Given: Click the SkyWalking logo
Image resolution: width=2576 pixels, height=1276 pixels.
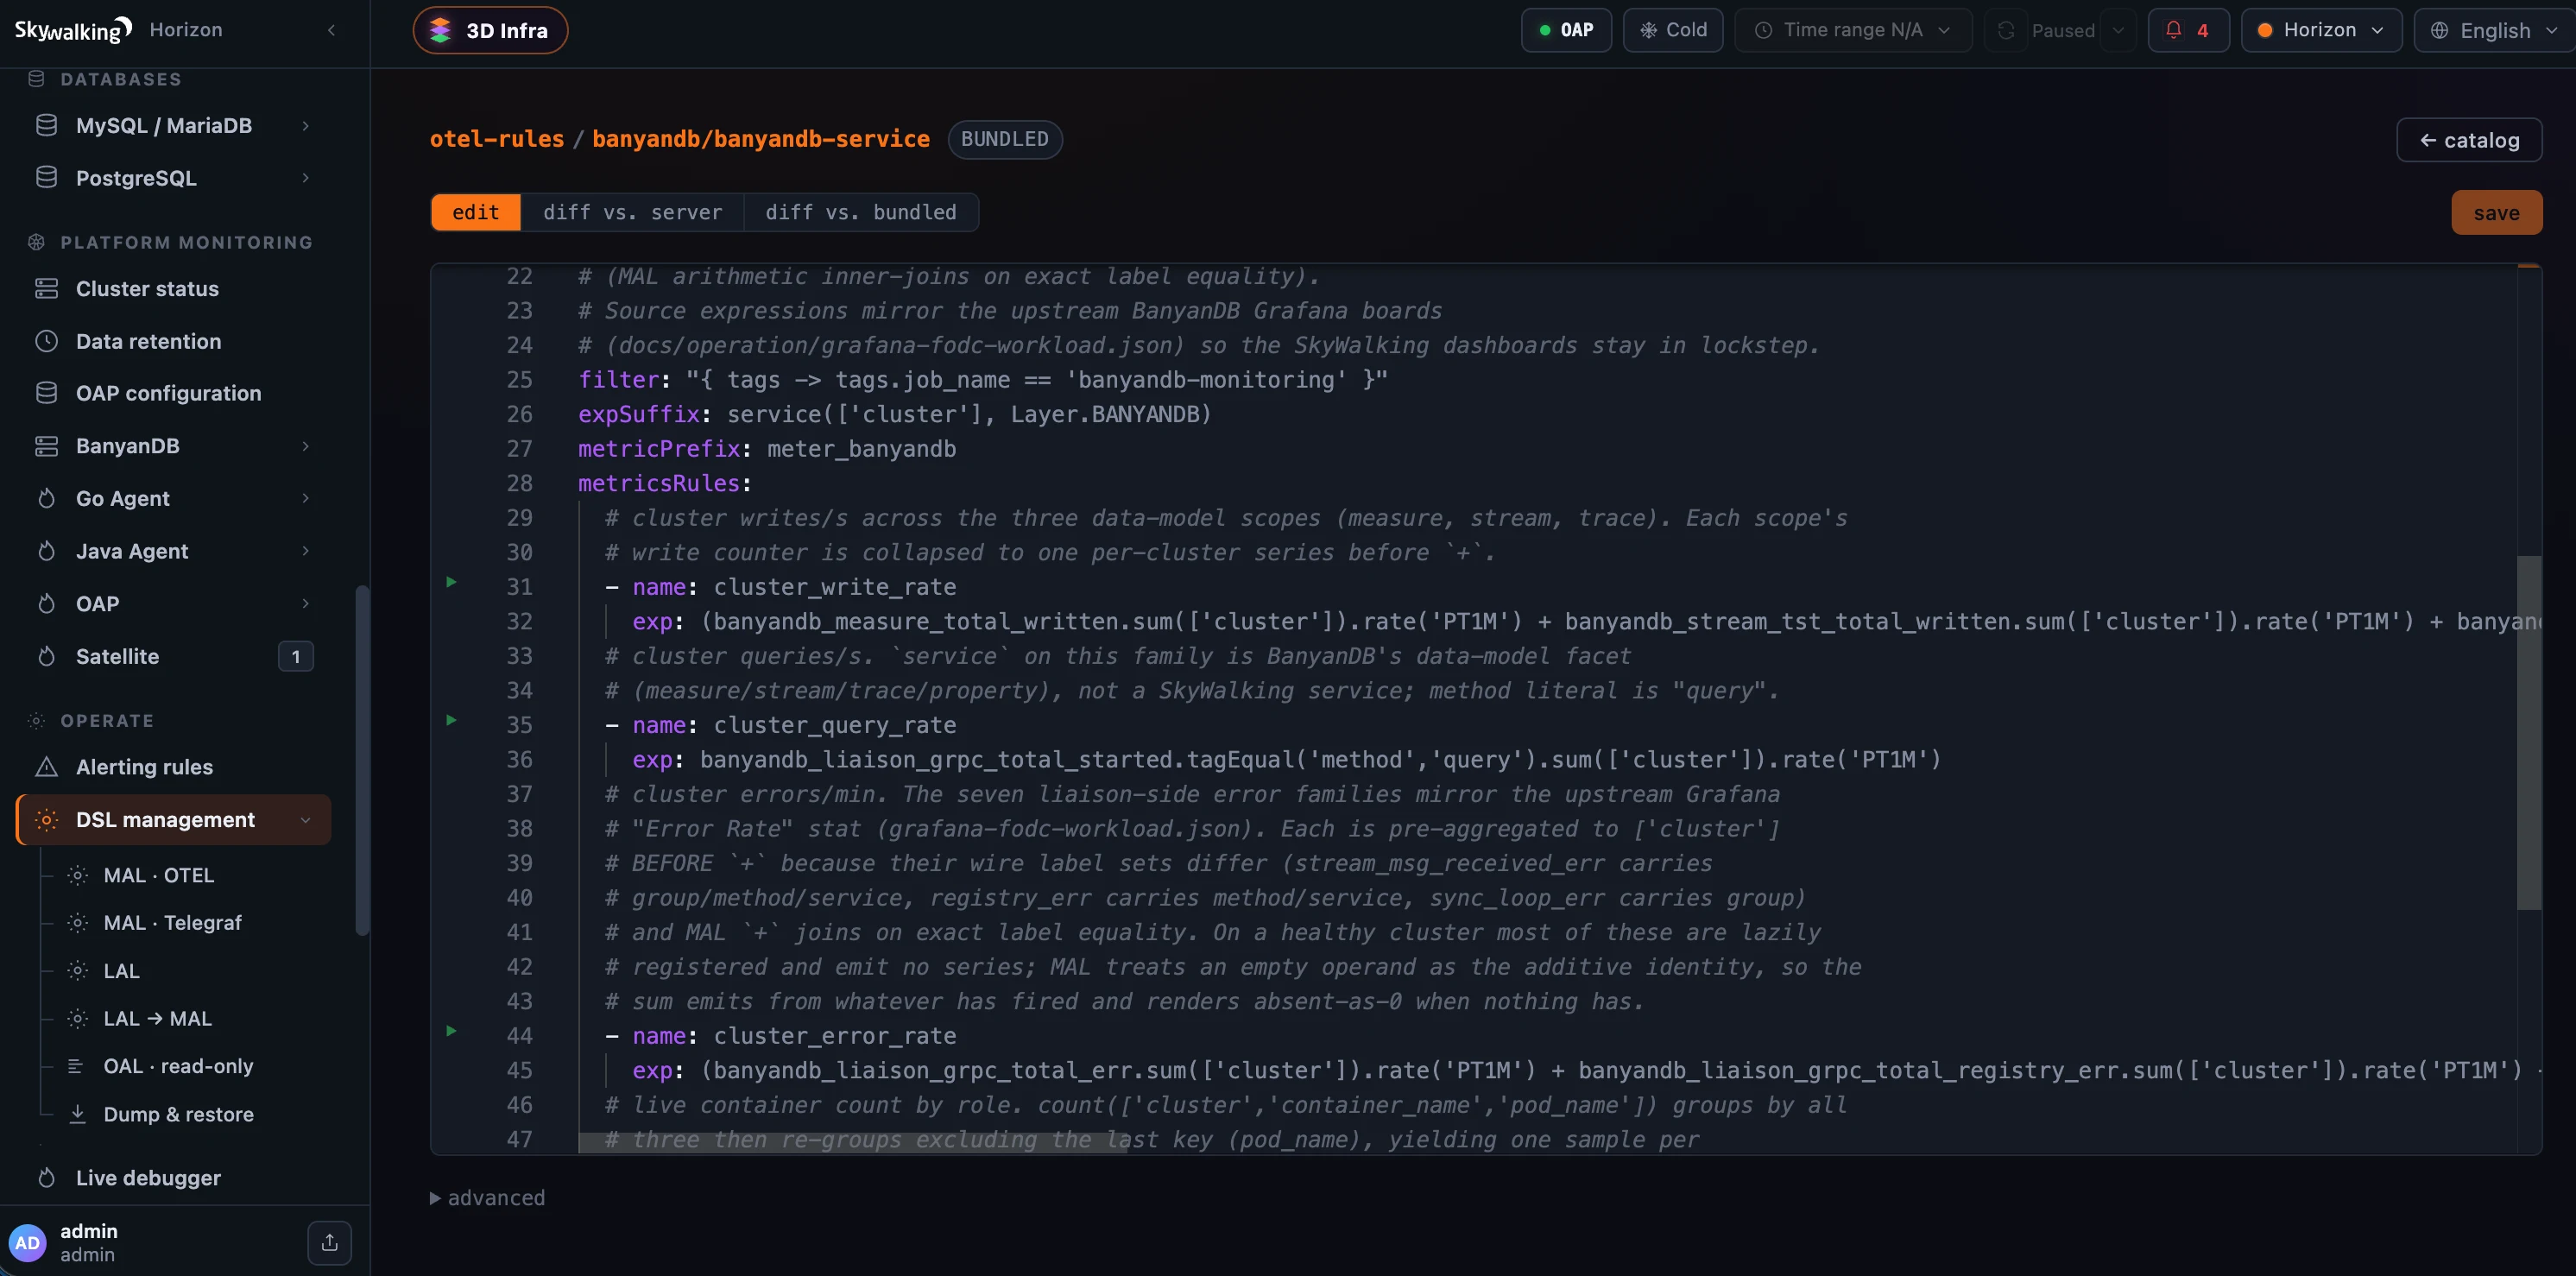Looking at the screenshot, I should click(73, 30).
